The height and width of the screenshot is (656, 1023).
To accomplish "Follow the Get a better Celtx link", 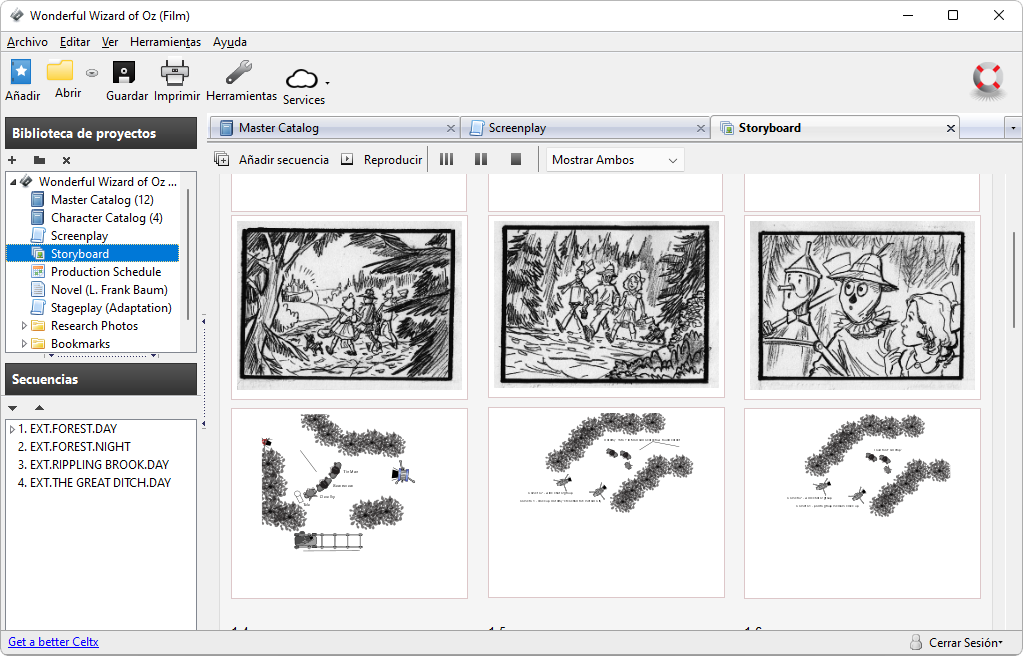I will click(x=53, y=642).
